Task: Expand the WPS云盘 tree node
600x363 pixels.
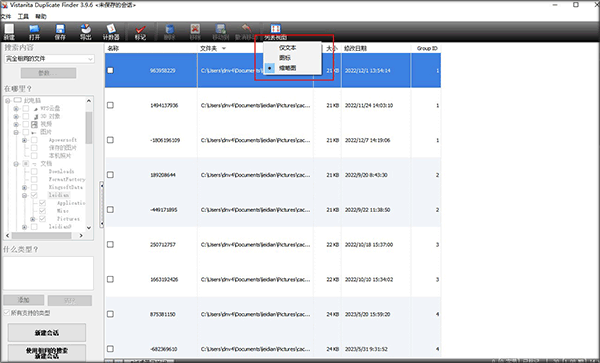Action: (16, 109)
